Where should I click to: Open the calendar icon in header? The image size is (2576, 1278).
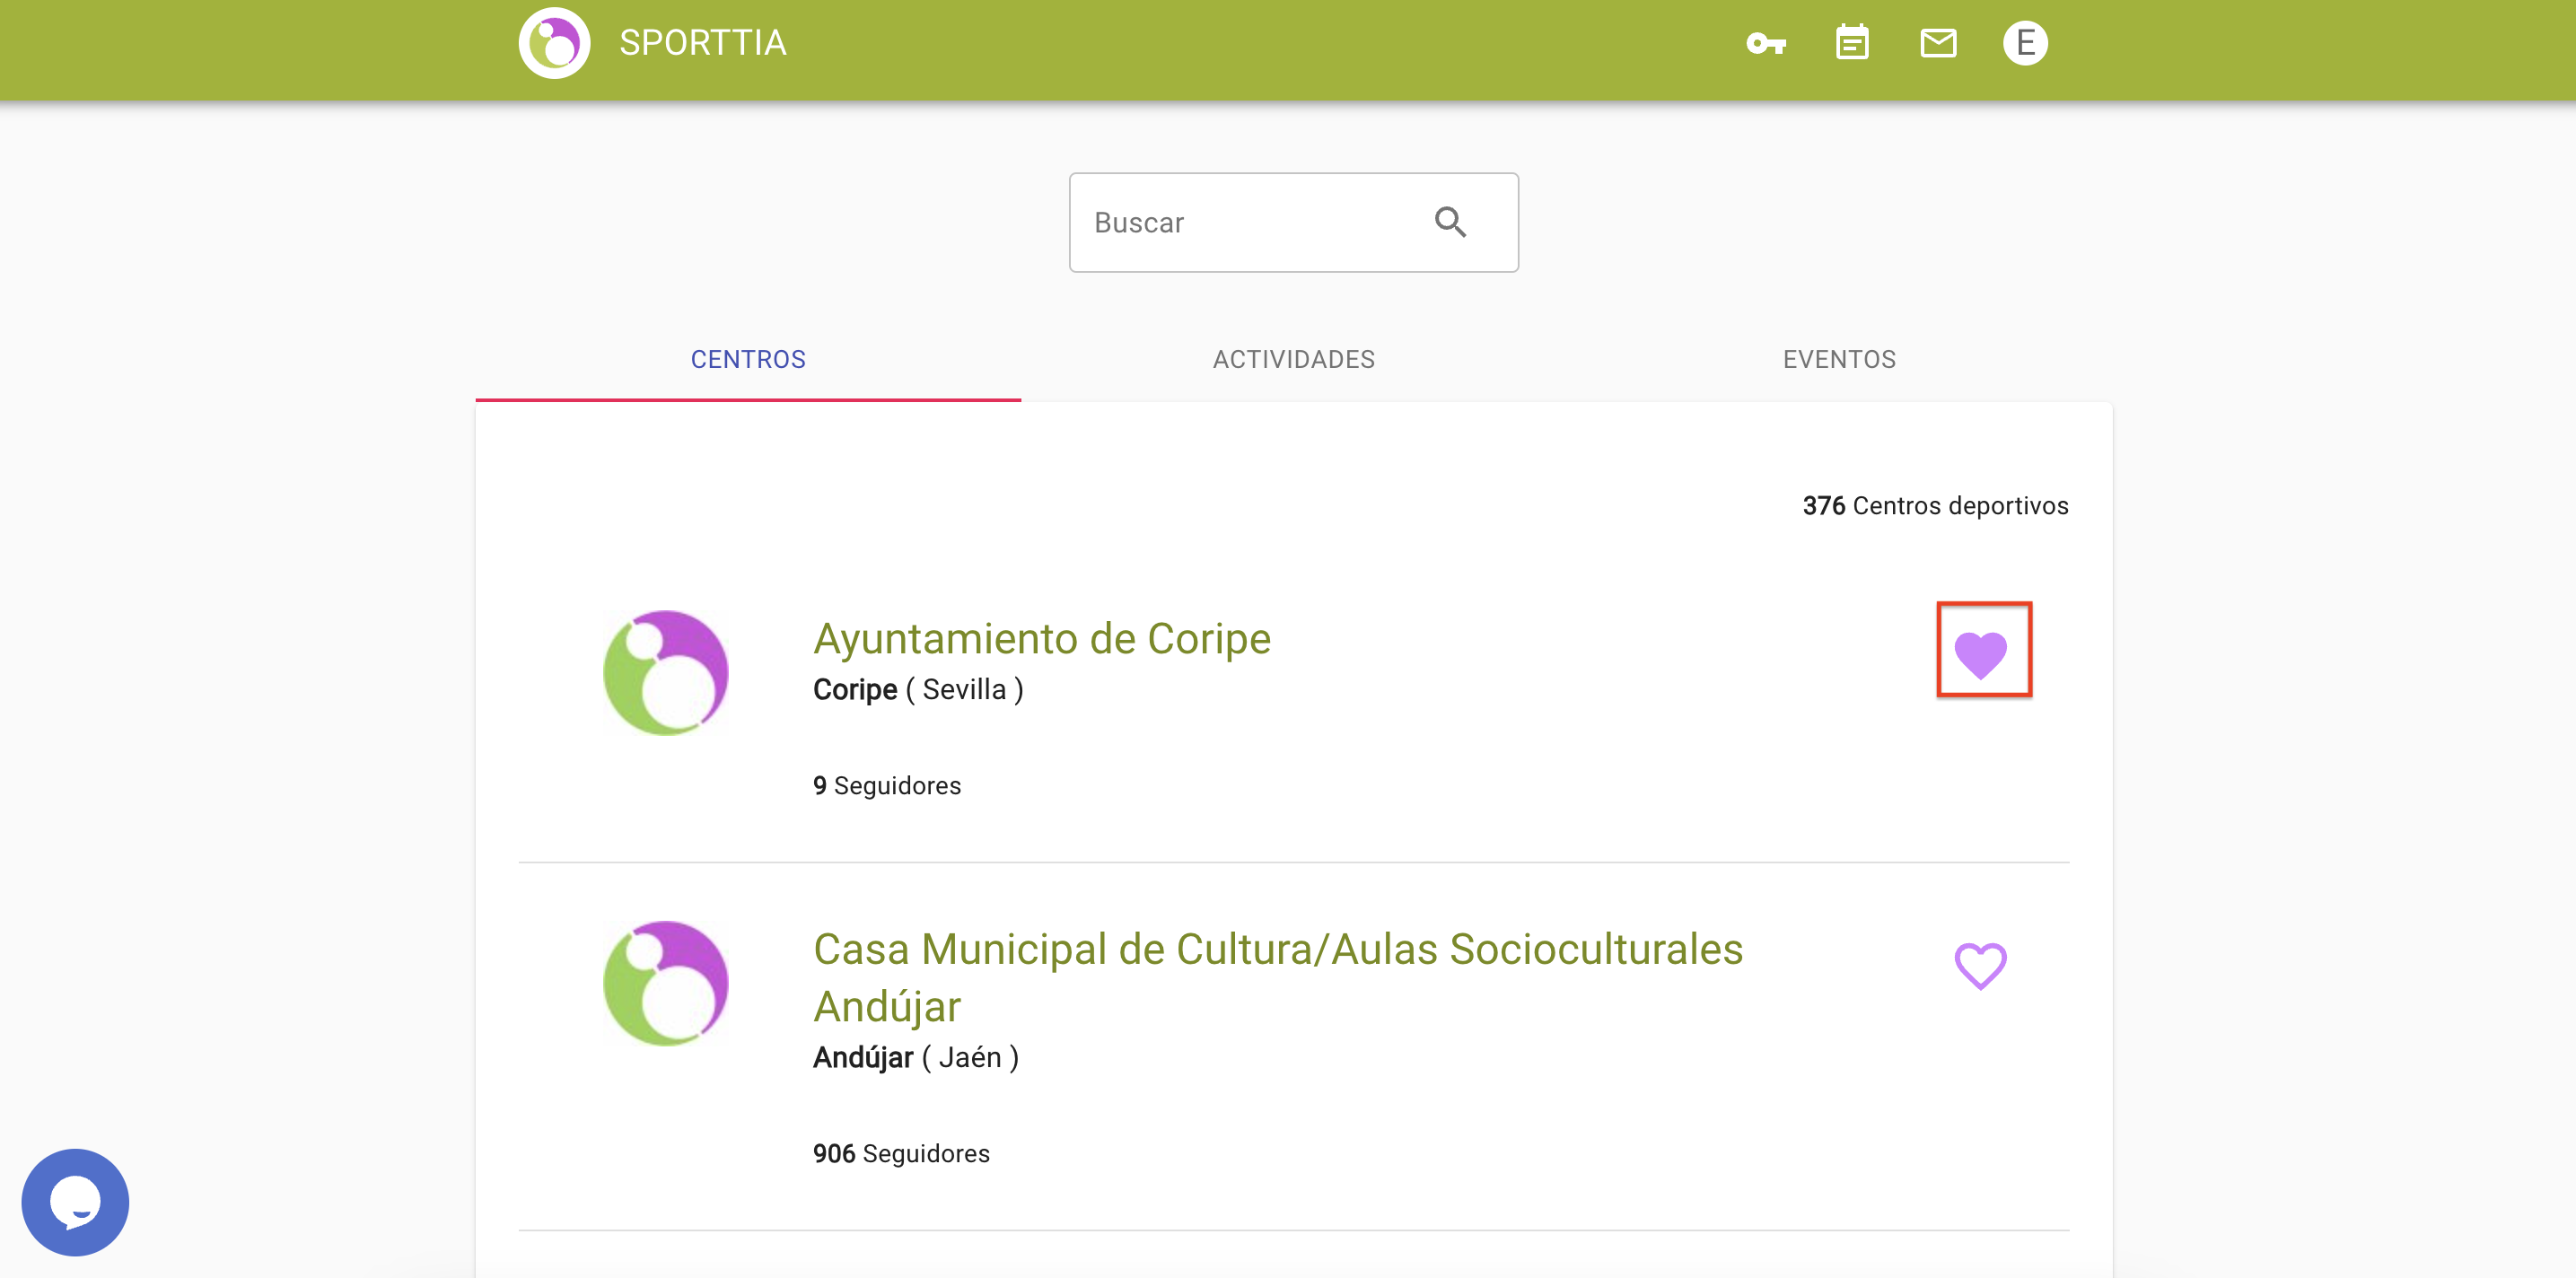tap(1852, 43)
